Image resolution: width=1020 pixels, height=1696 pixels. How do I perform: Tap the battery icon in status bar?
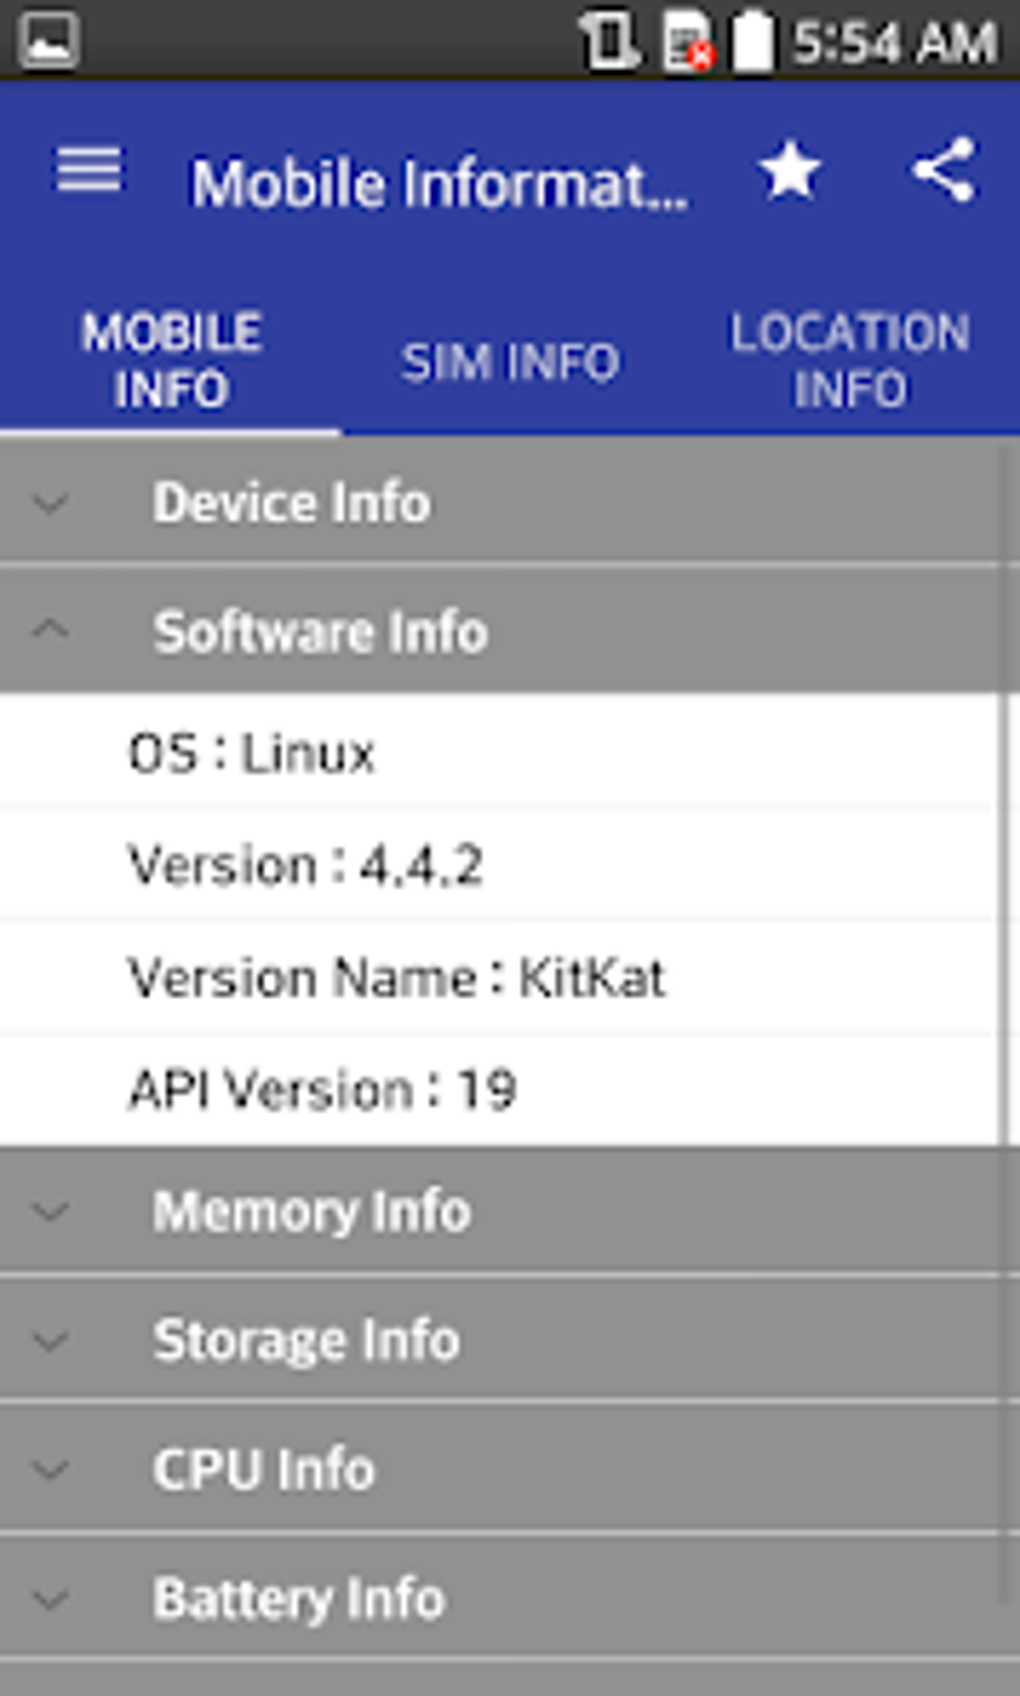[x=753, y=42]
